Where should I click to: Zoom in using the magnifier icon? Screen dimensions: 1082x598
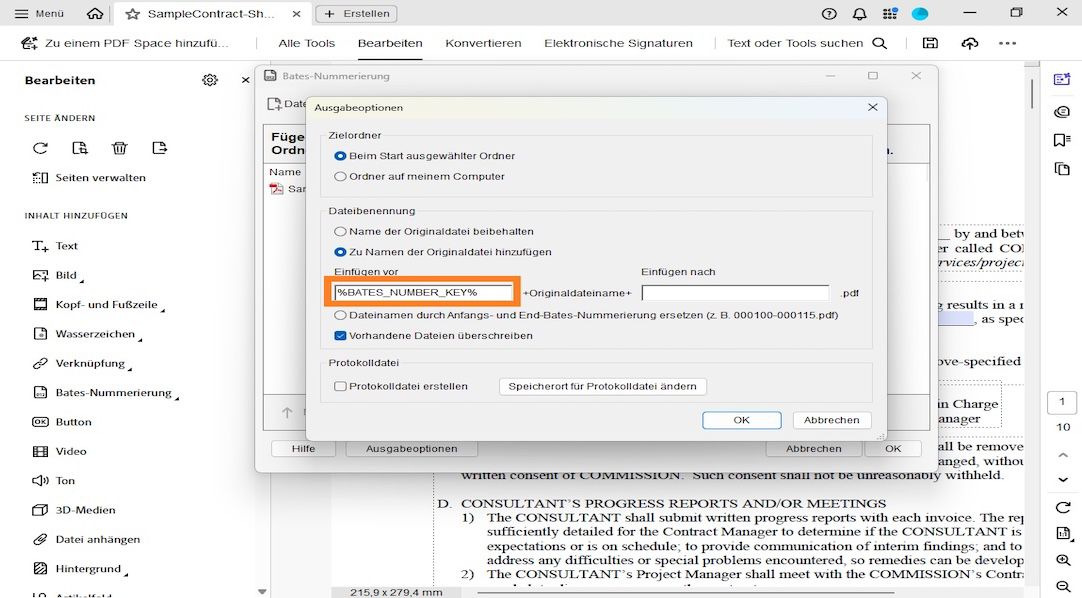pos(1063,561)
